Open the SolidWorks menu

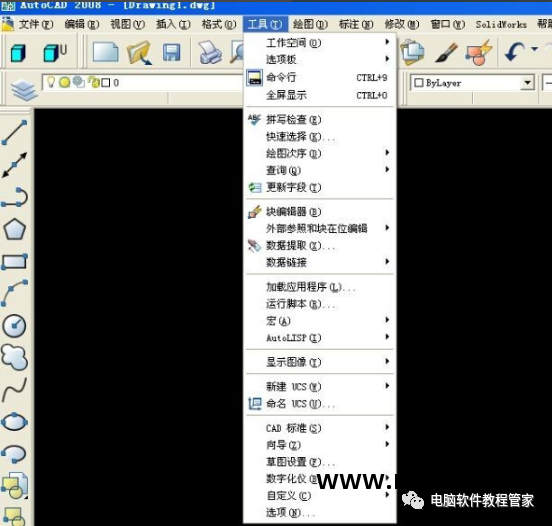tap(501, 24)
